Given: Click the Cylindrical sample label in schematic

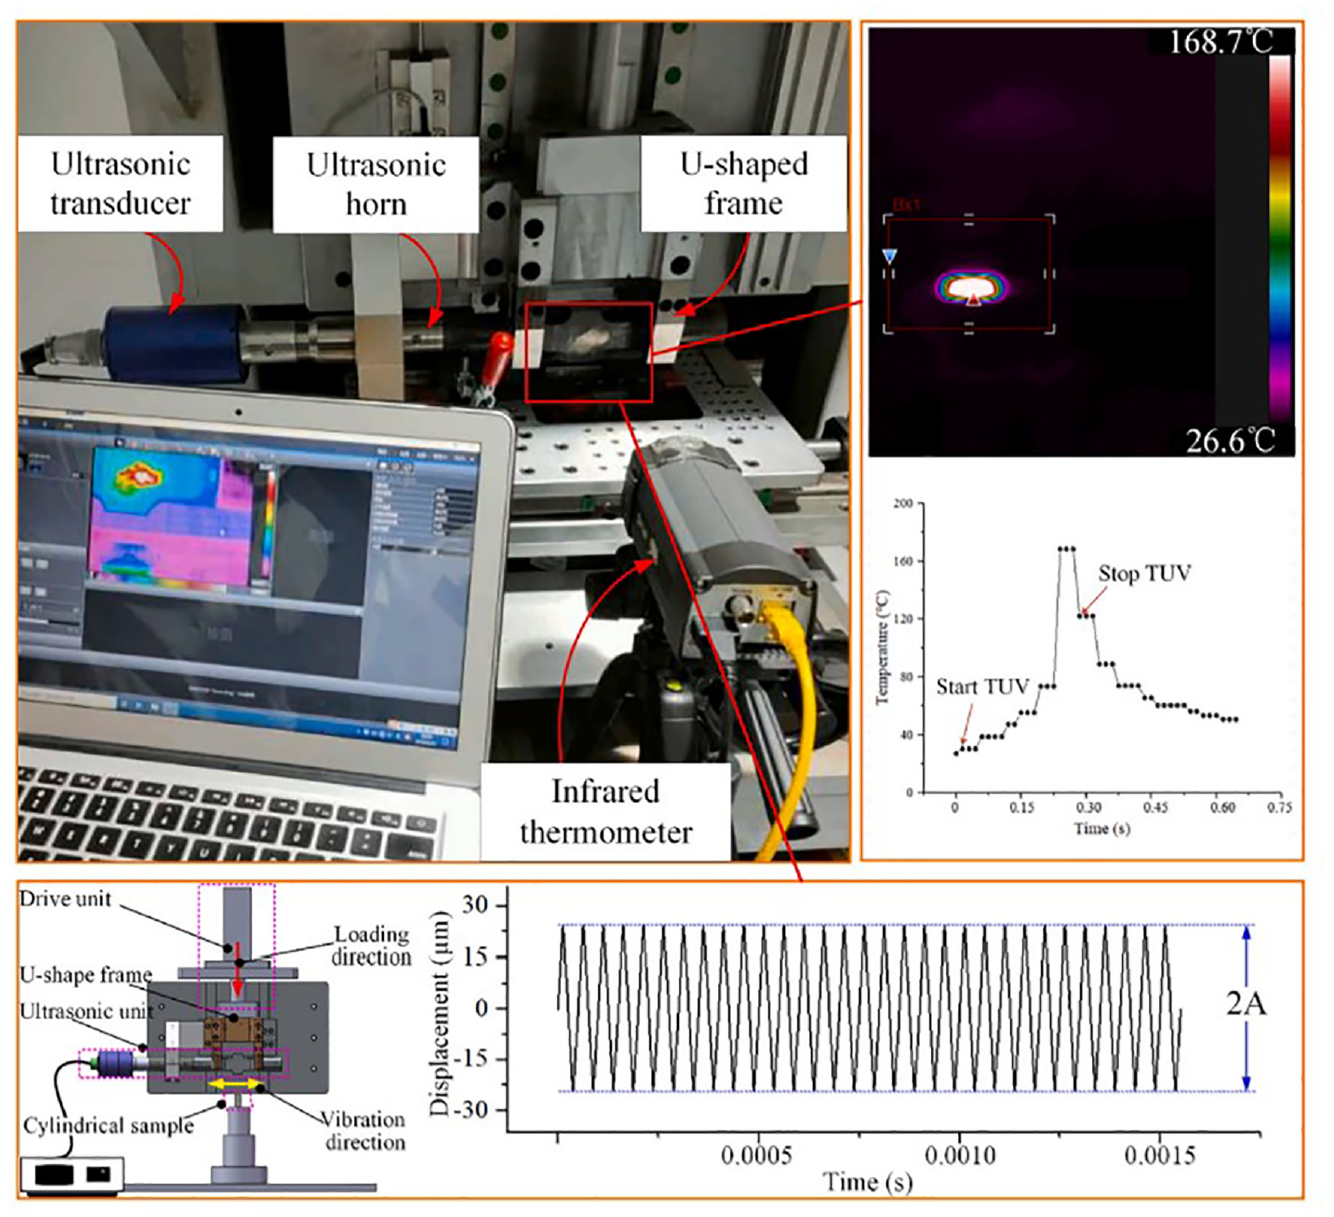Looking at the screenshot, I should 108,1125.
